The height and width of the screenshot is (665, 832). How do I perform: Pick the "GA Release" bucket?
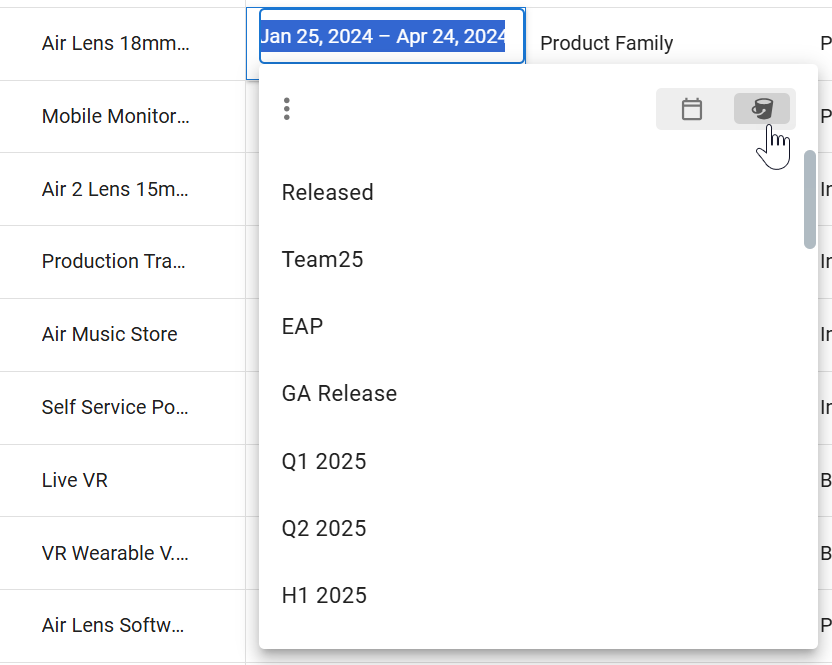pyautogui.click(x=340, y=393)
